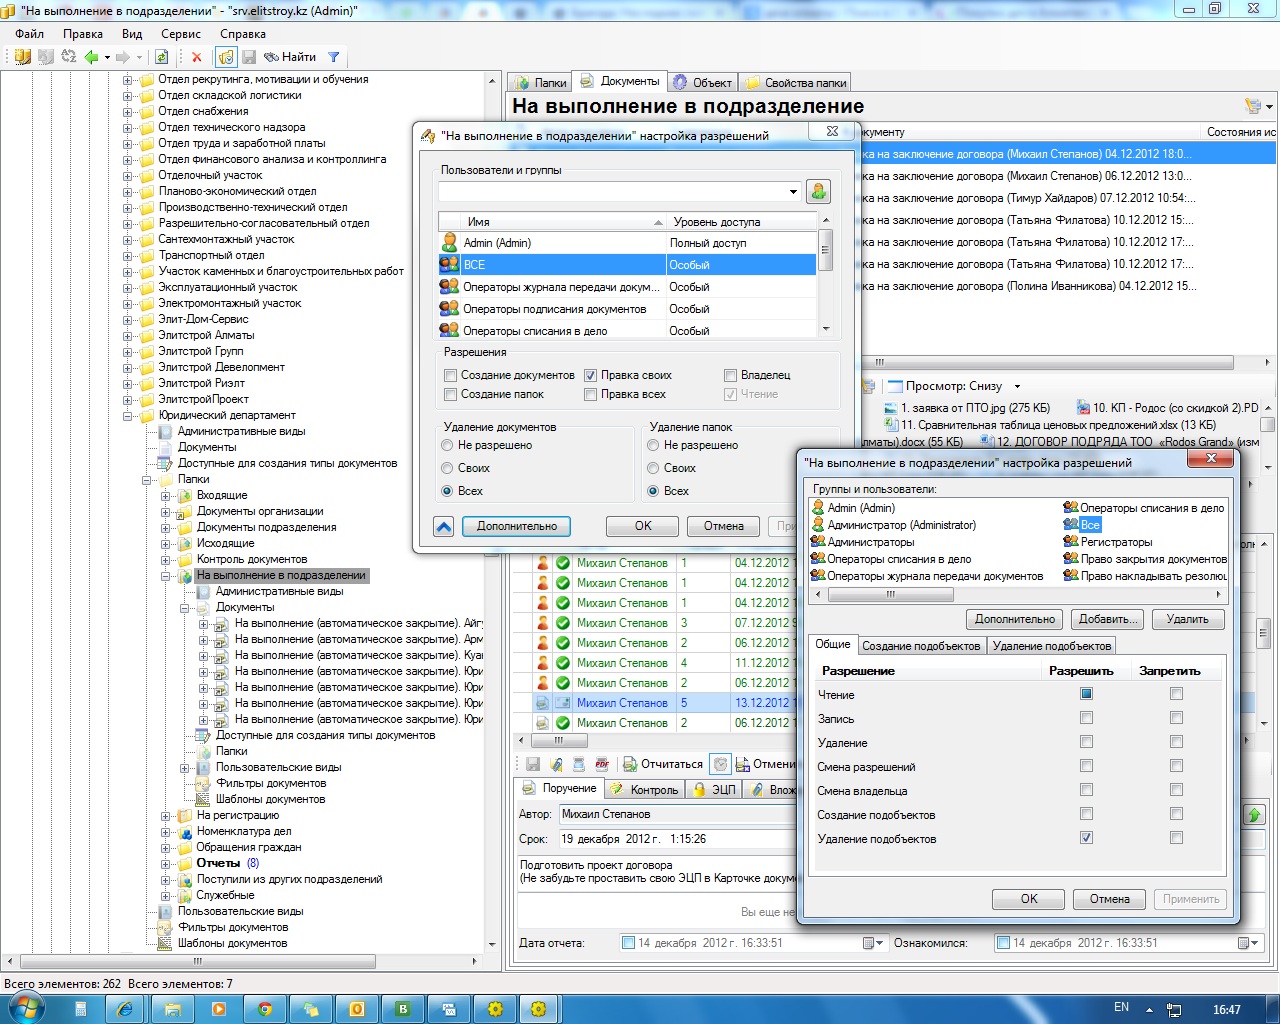The height and width of the screenshot is (1024, 1280).
Task: Open the 'Сервис' menu
Action: click(x=181, y=34)
